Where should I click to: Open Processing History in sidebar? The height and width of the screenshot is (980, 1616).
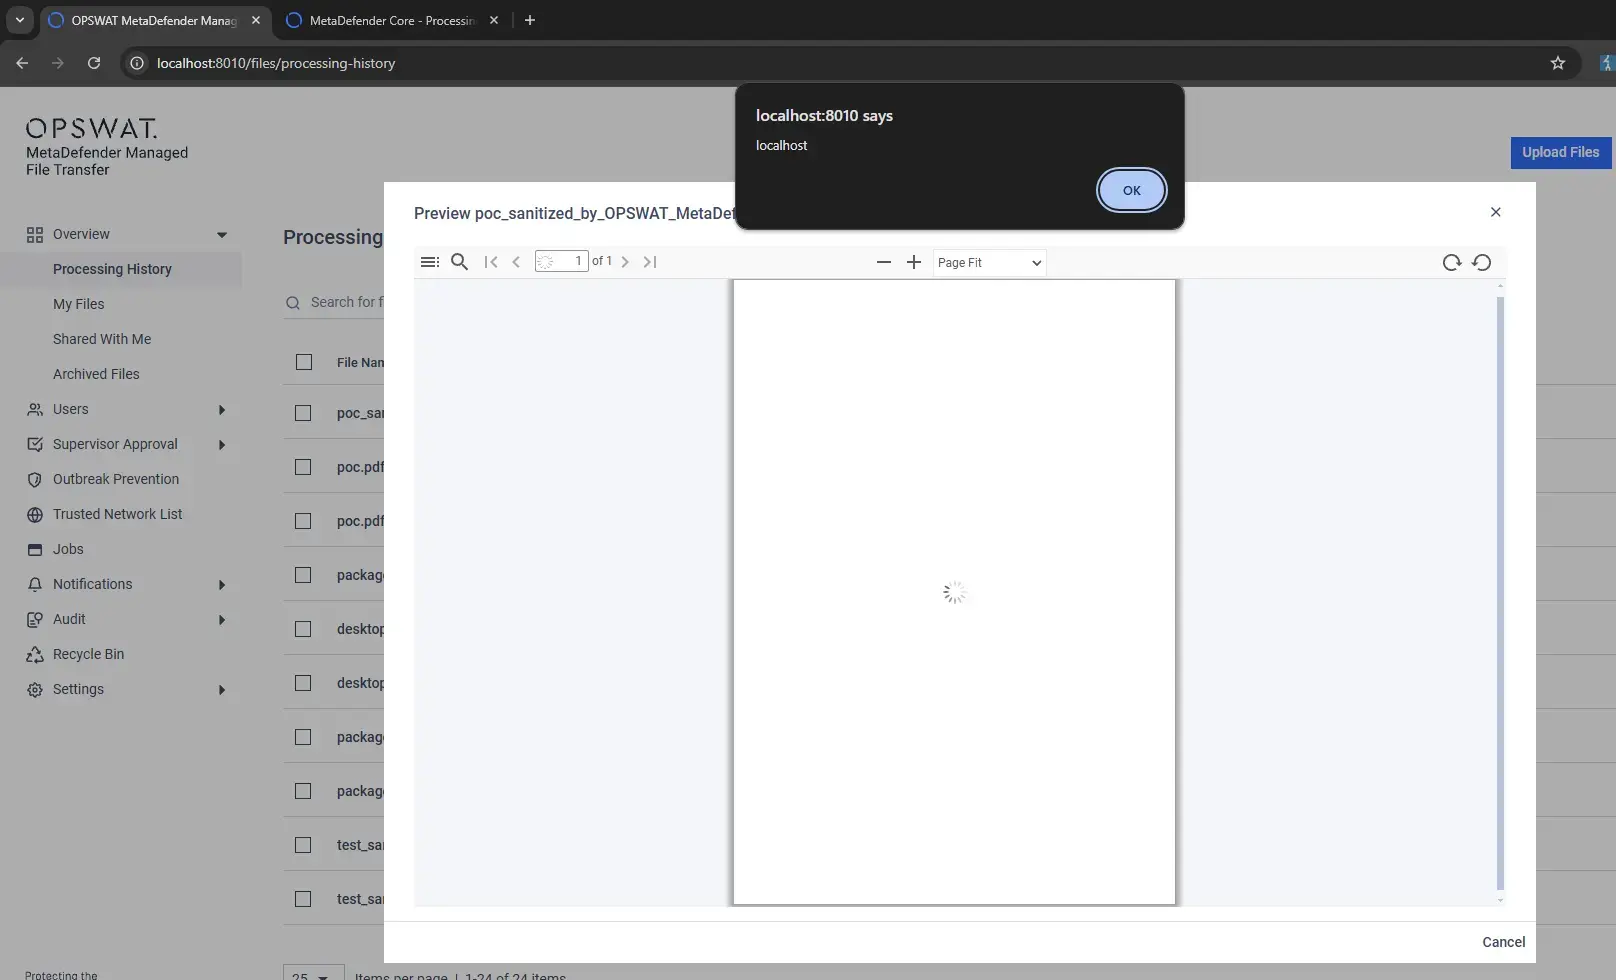click(x=112, y=269)
